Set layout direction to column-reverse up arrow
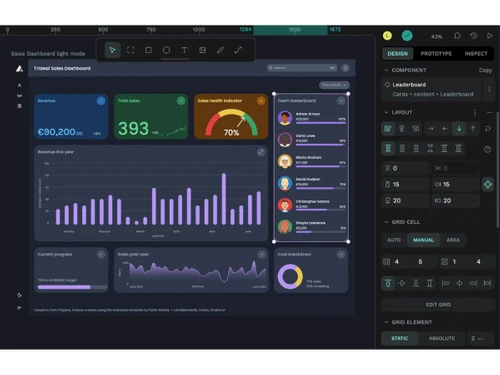Viewport: 500px width, 375px height. pyautogui.click(x=473, y=129)
